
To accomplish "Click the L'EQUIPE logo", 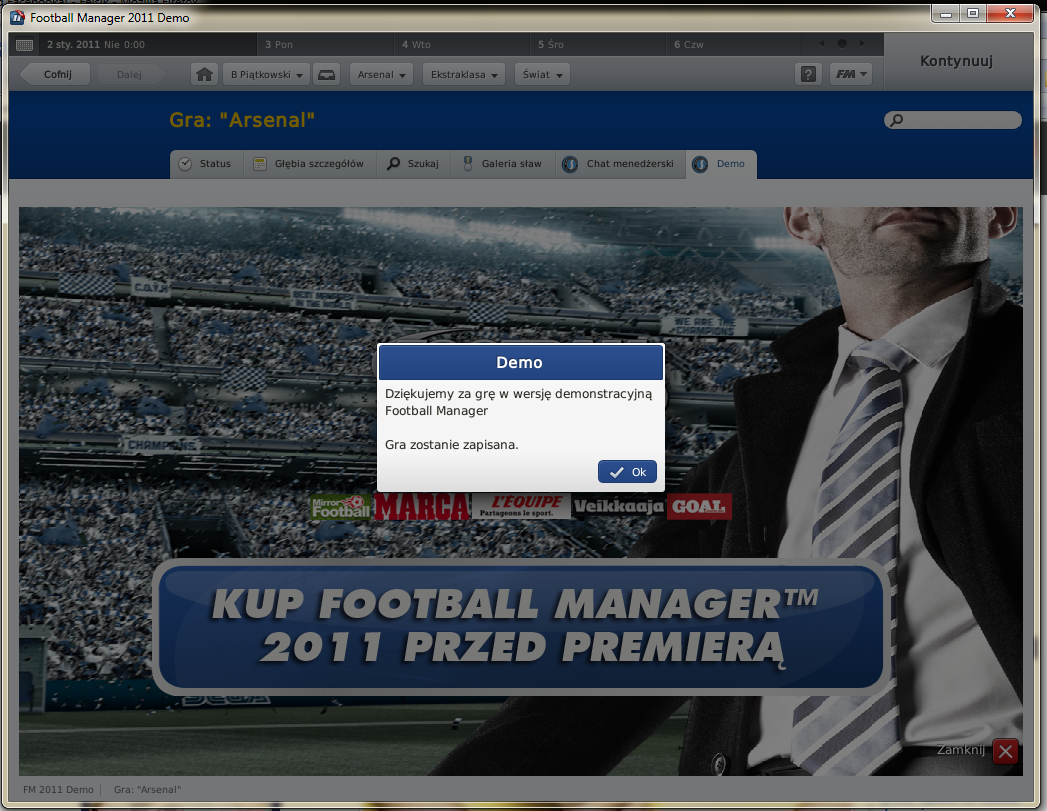I will pos(521,507).
